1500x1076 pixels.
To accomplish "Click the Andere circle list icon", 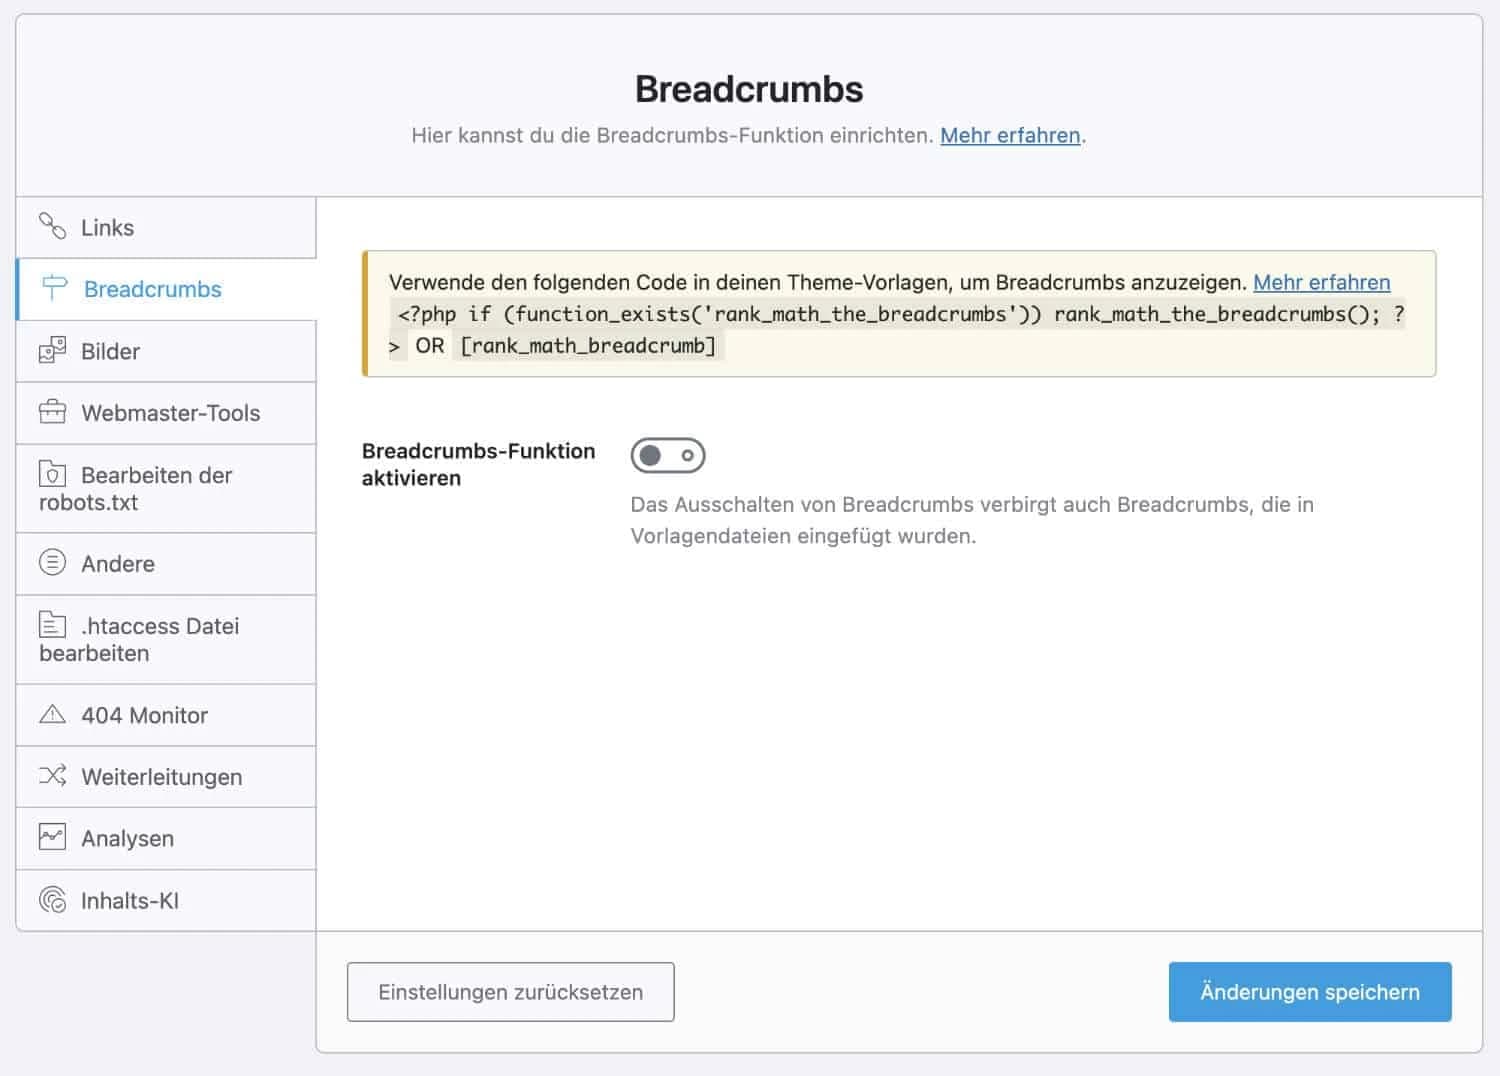I will tap(52, 562).
